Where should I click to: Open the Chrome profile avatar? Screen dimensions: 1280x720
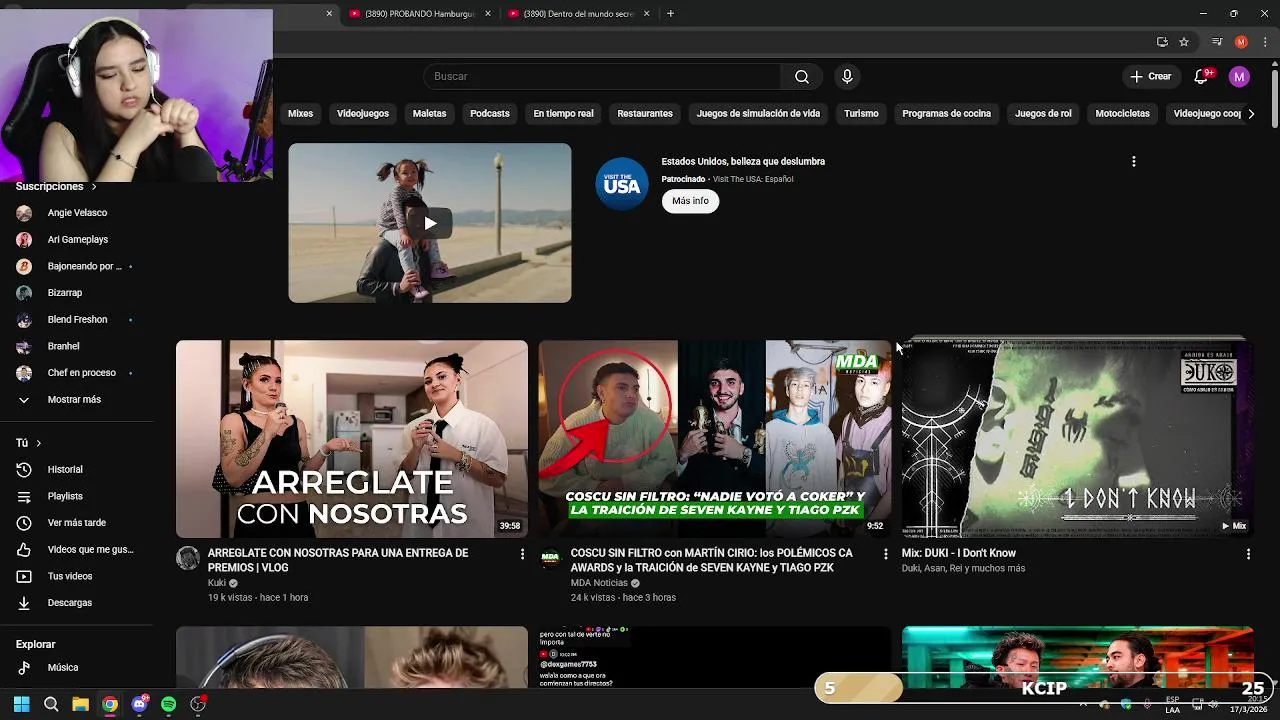point(1241,42)
